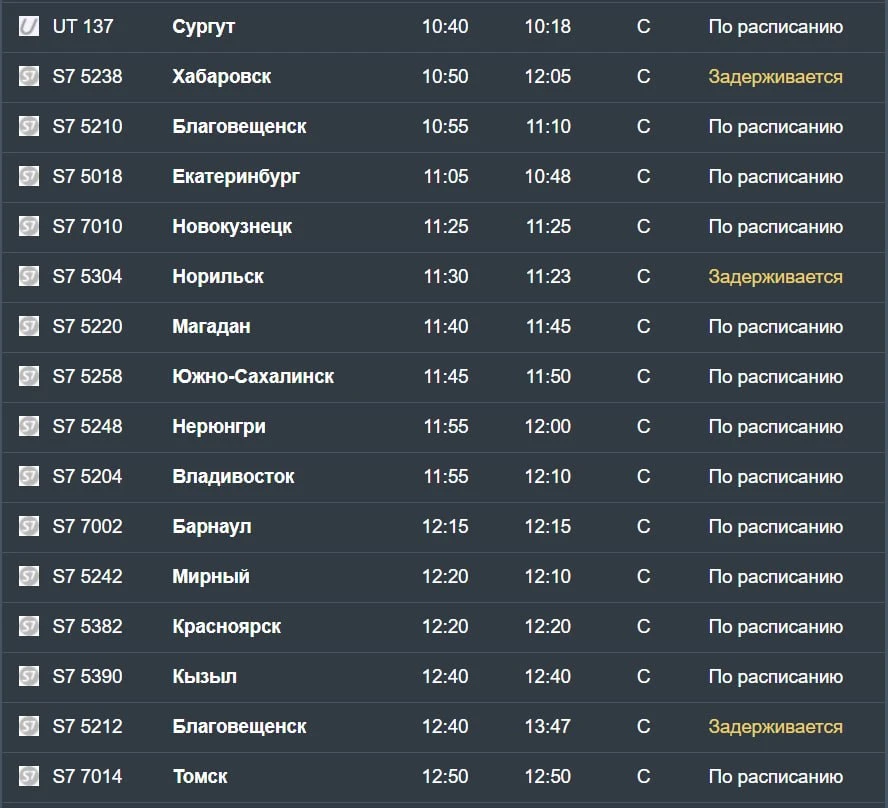This screenshot has height=808, width=888.
Task: Open flight number S7 7010
Action: [87, 226]
